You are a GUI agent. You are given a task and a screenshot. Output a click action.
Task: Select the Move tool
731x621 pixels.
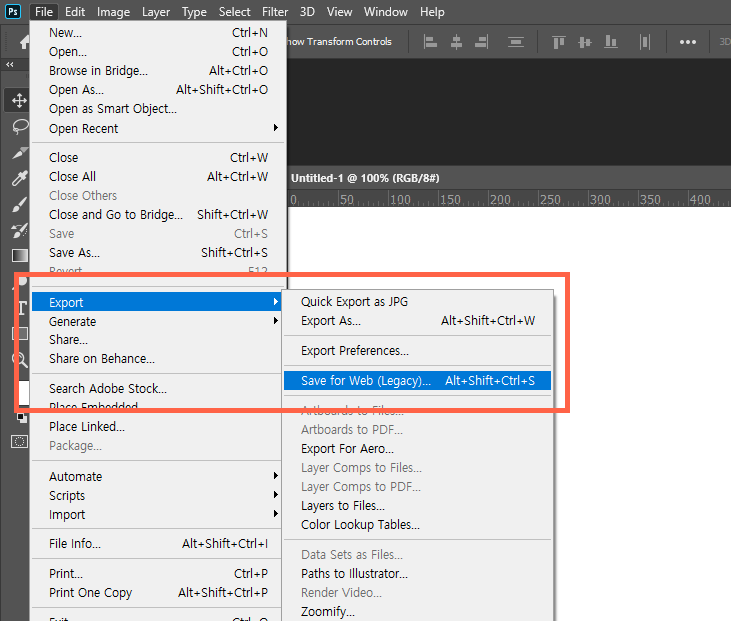[19, 100]
